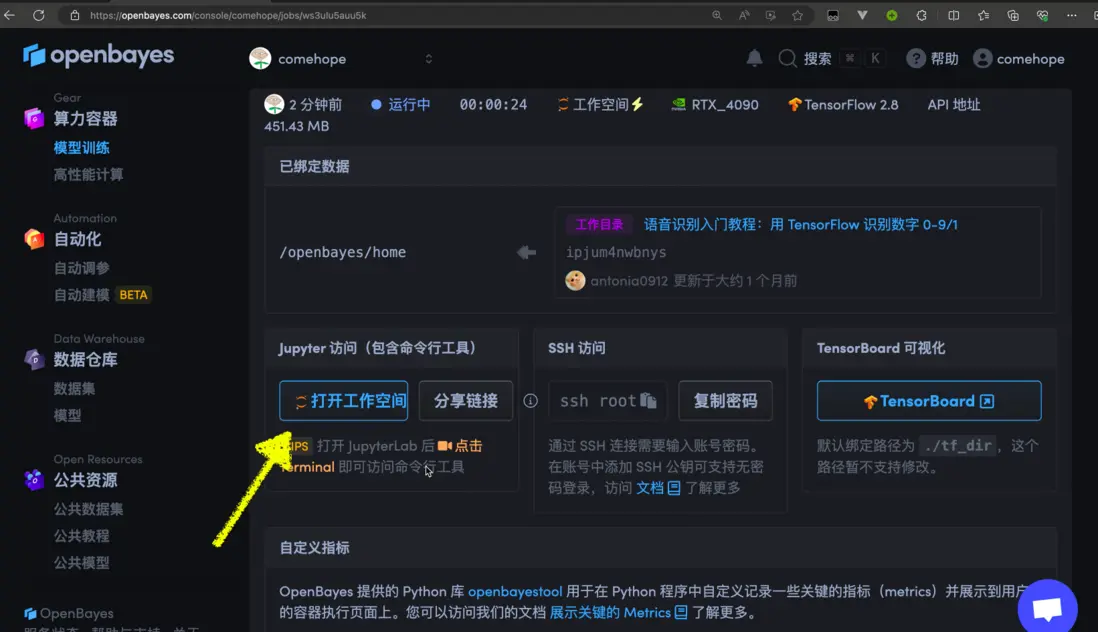1098x632 pixels.
Task: Click the 公共资源 sidebar icon
Action: 34,479
